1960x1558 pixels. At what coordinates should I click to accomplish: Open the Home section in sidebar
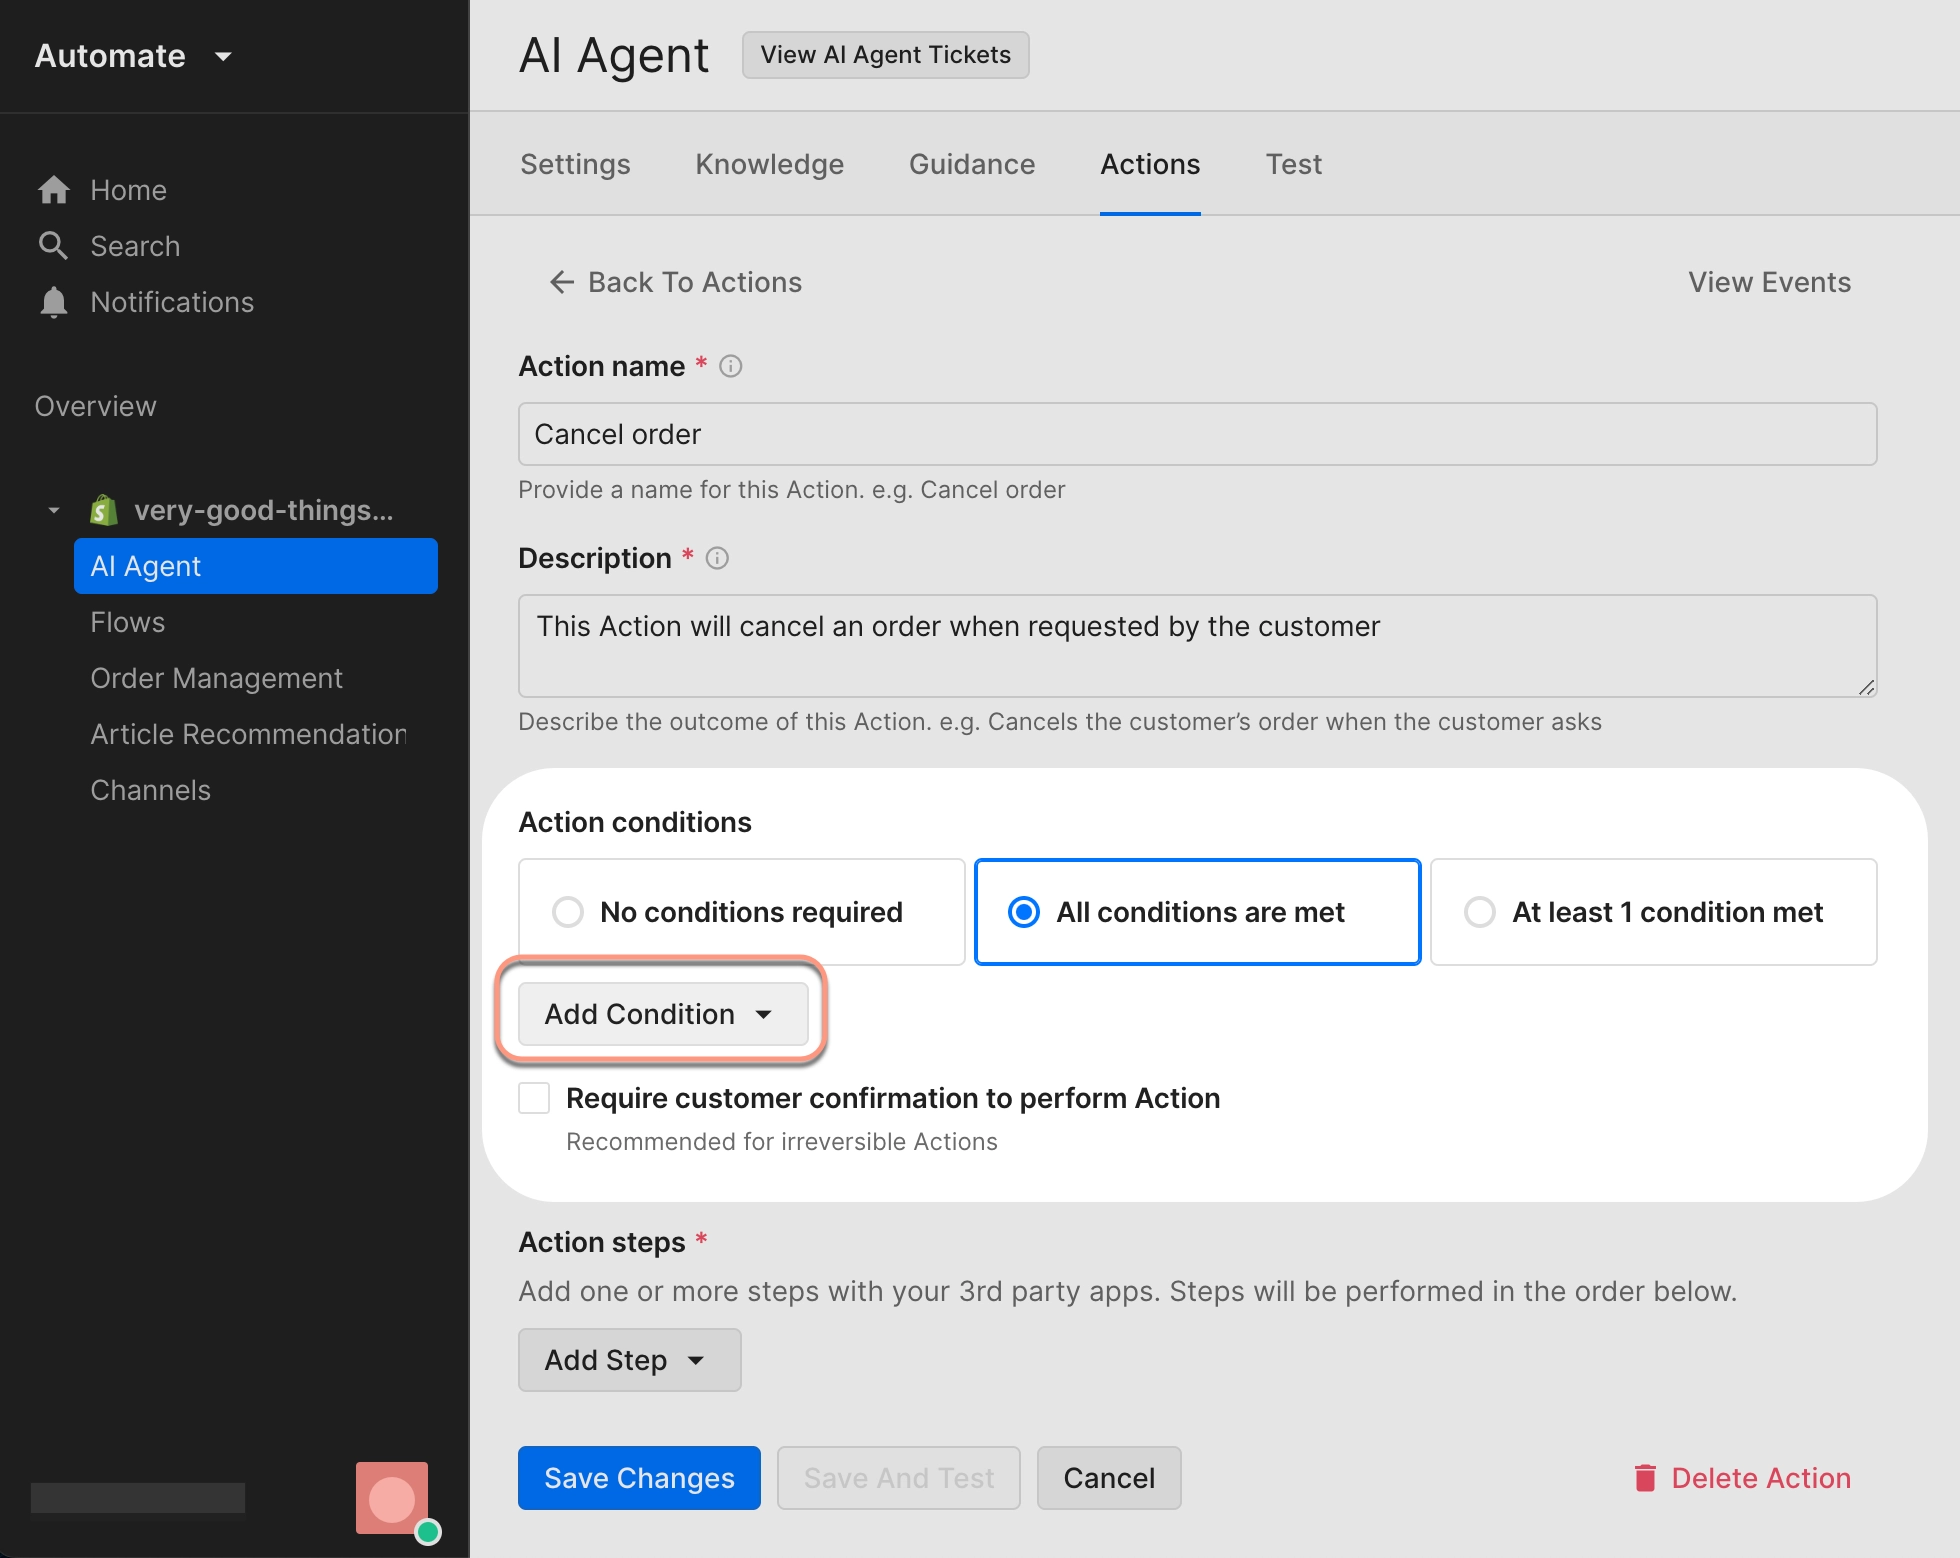click(128, 190)
